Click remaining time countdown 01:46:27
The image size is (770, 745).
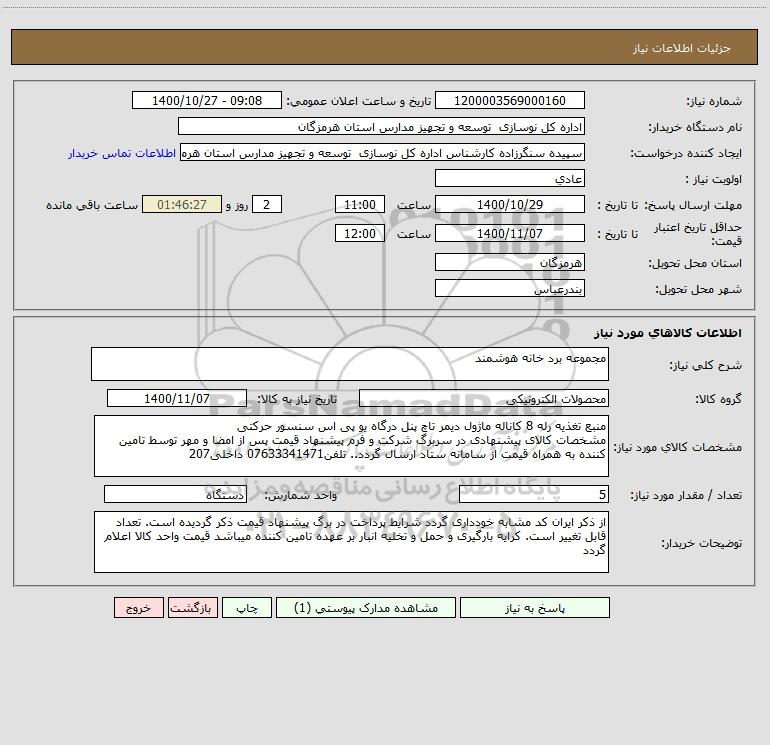tap(182, 205)
